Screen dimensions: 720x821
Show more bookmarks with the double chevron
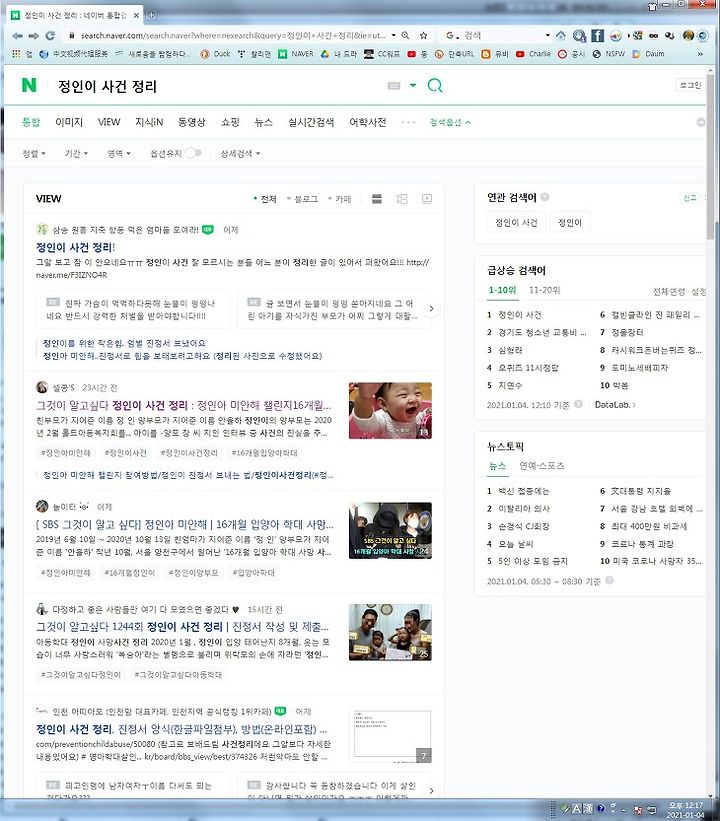pos(701,54)
